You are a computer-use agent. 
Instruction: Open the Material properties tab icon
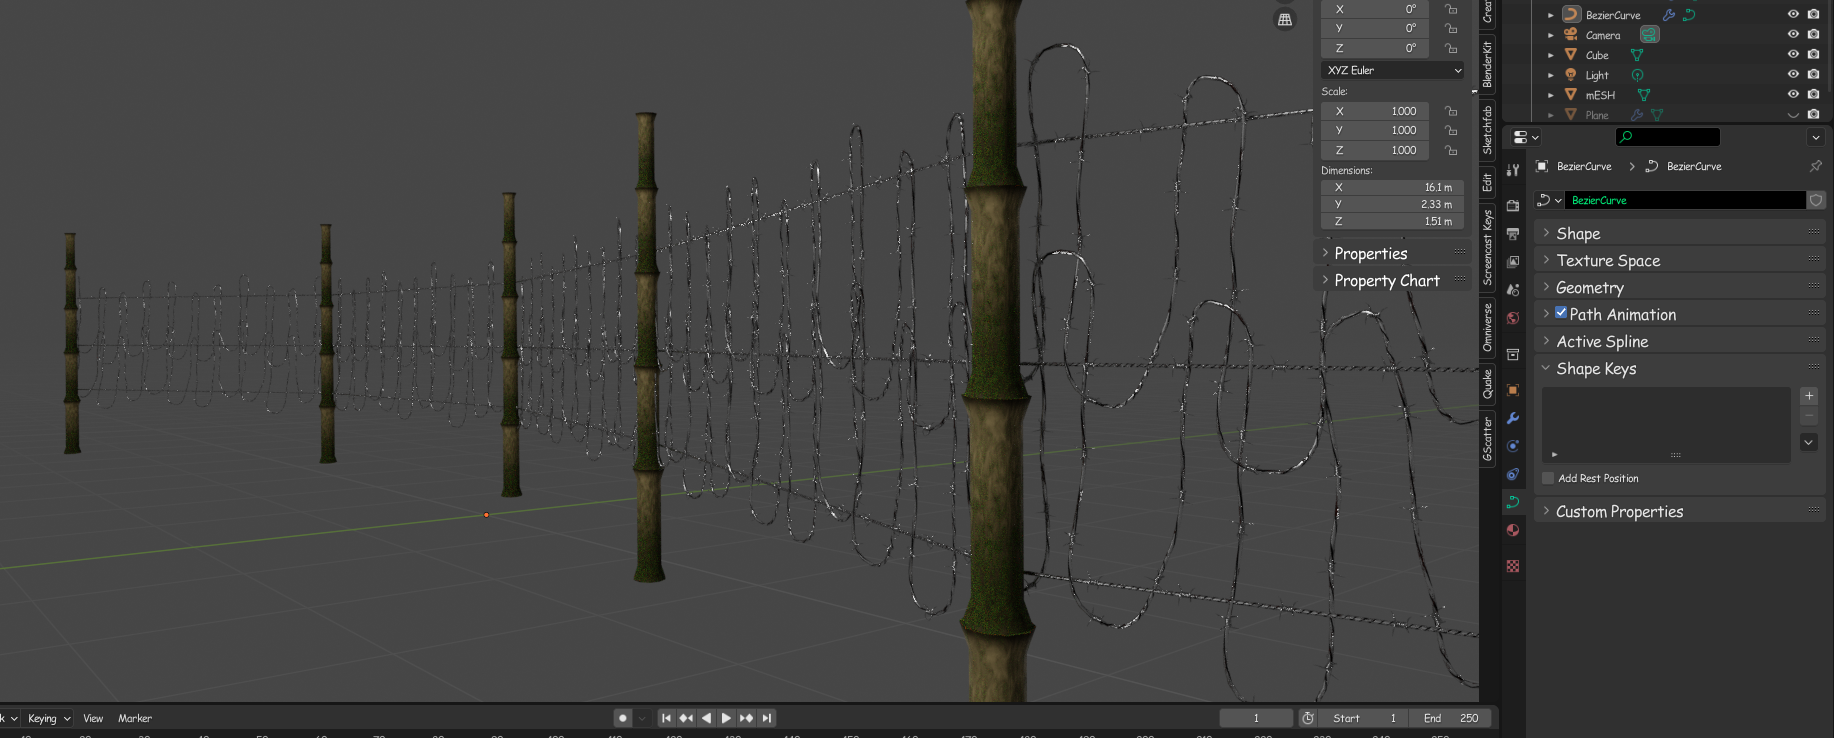tap(1513, 530)
